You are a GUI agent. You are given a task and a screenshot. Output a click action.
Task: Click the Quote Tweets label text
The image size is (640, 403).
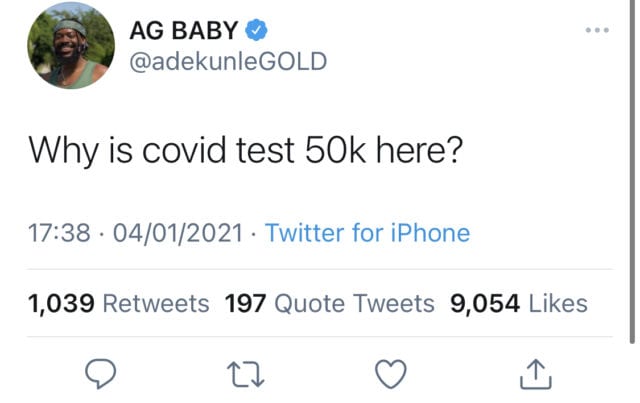(x=354, y=303)
